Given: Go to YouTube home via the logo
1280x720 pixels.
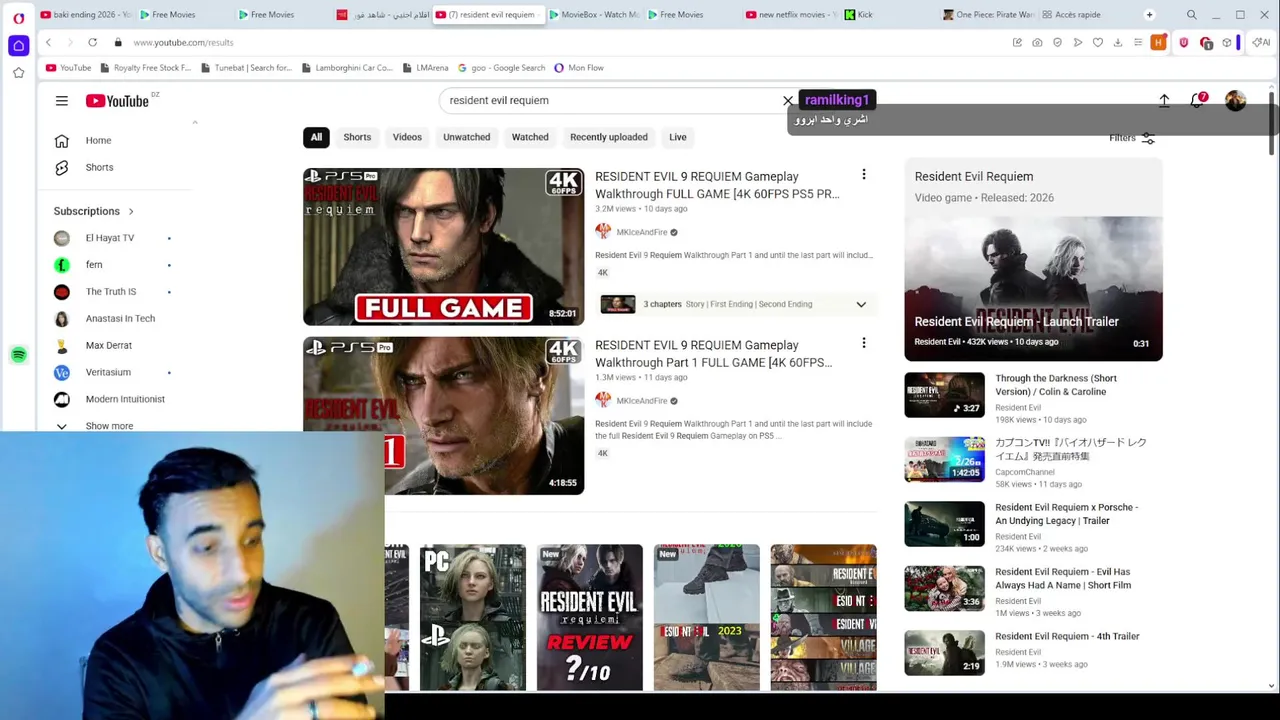Looking at the screenshot, I should tap(117, 101).
